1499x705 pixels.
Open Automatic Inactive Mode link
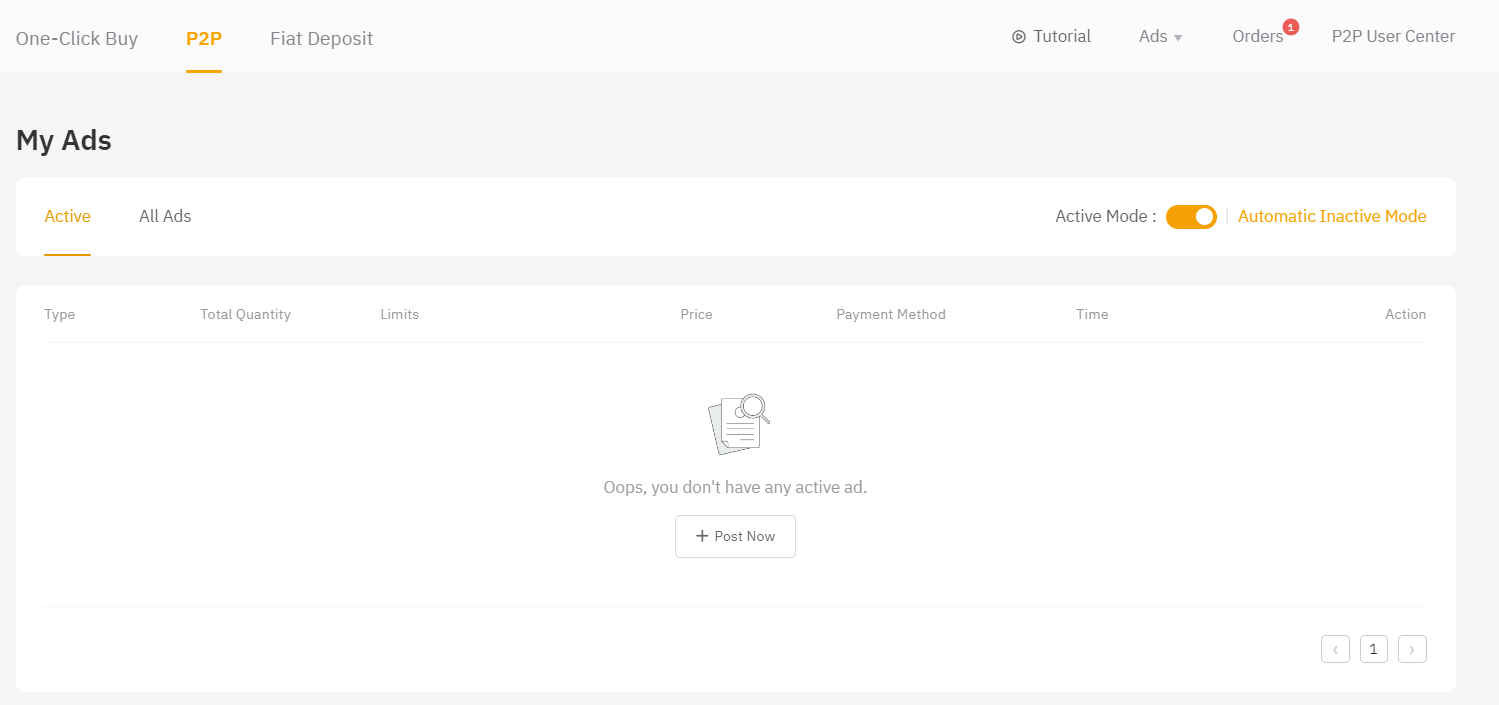pyautogui.click(x=1332, y=216)
